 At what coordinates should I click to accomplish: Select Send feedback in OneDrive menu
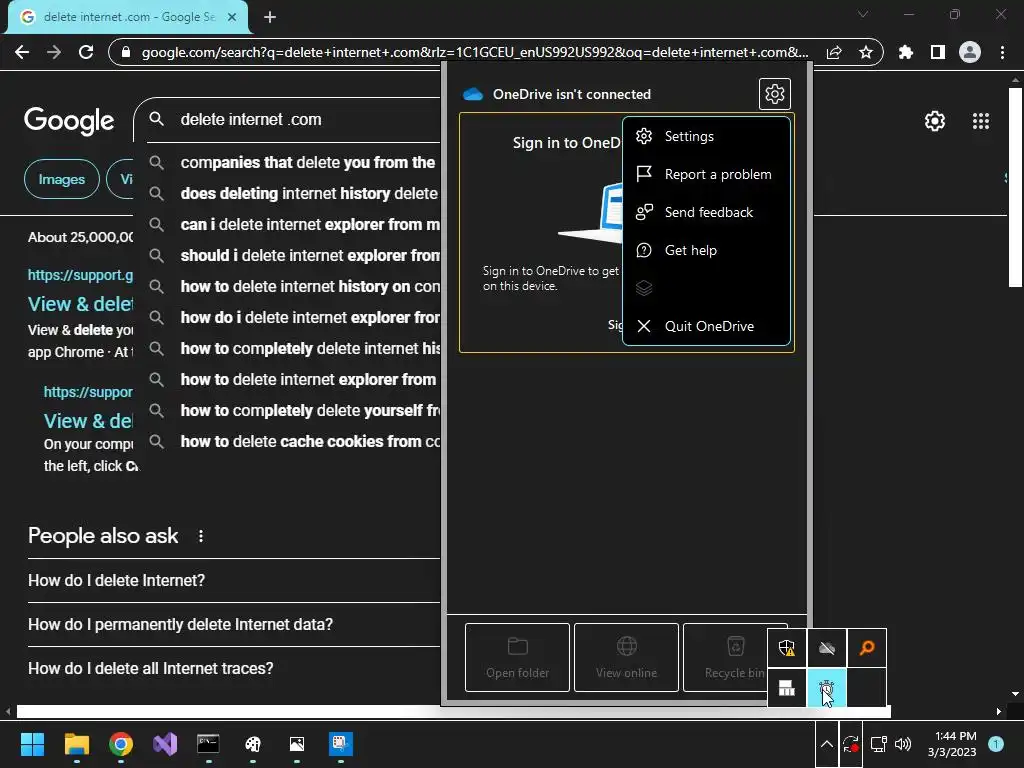coord(706,212)
